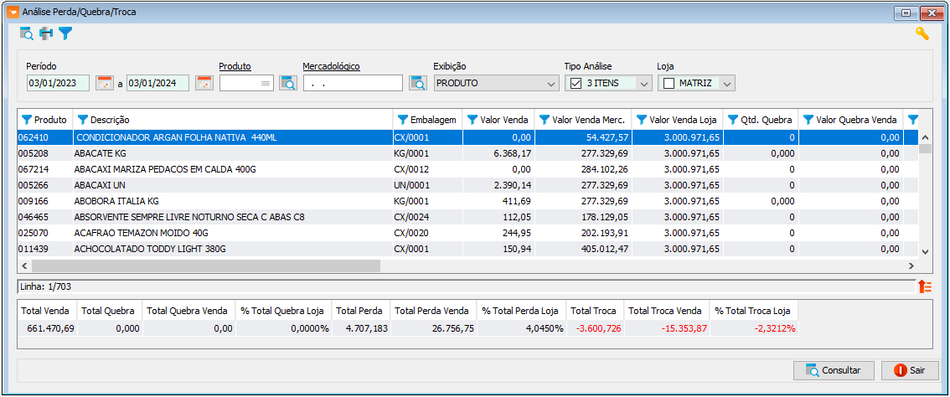Open the Tipo Análise dropdown arrow

[x=644, y=83]
